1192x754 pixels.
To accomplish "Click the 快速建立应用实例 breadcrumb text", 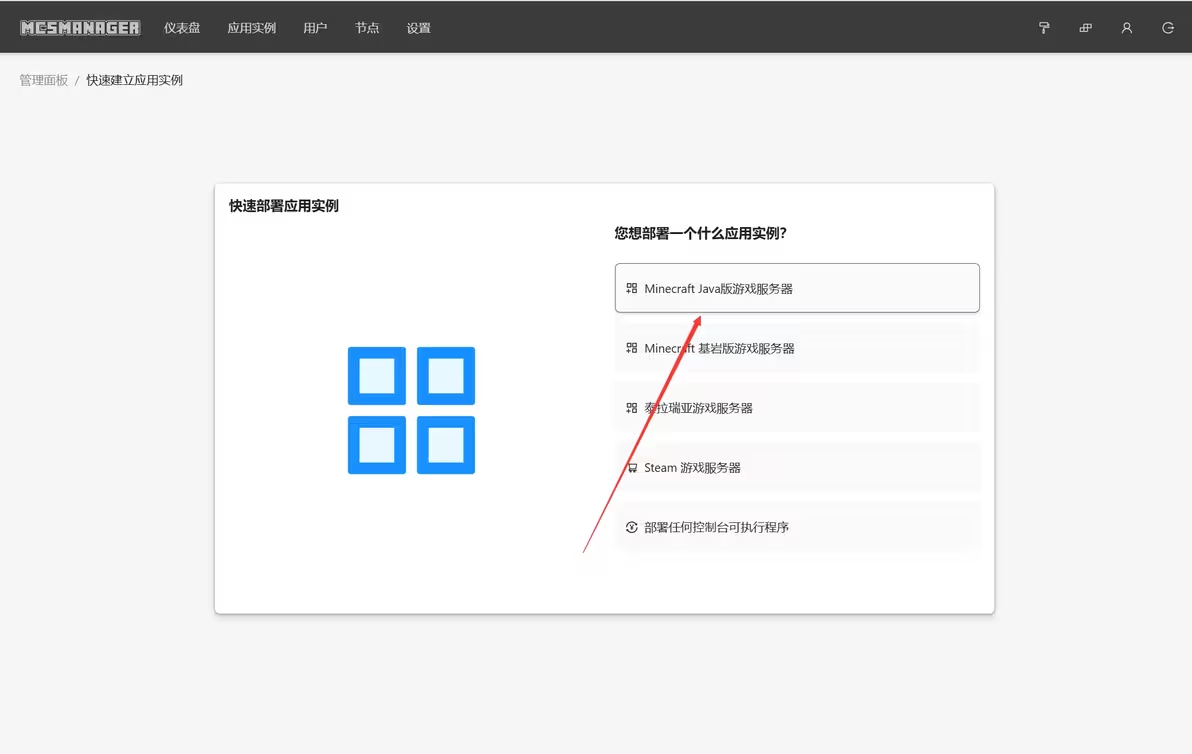I will click(134, 80).
